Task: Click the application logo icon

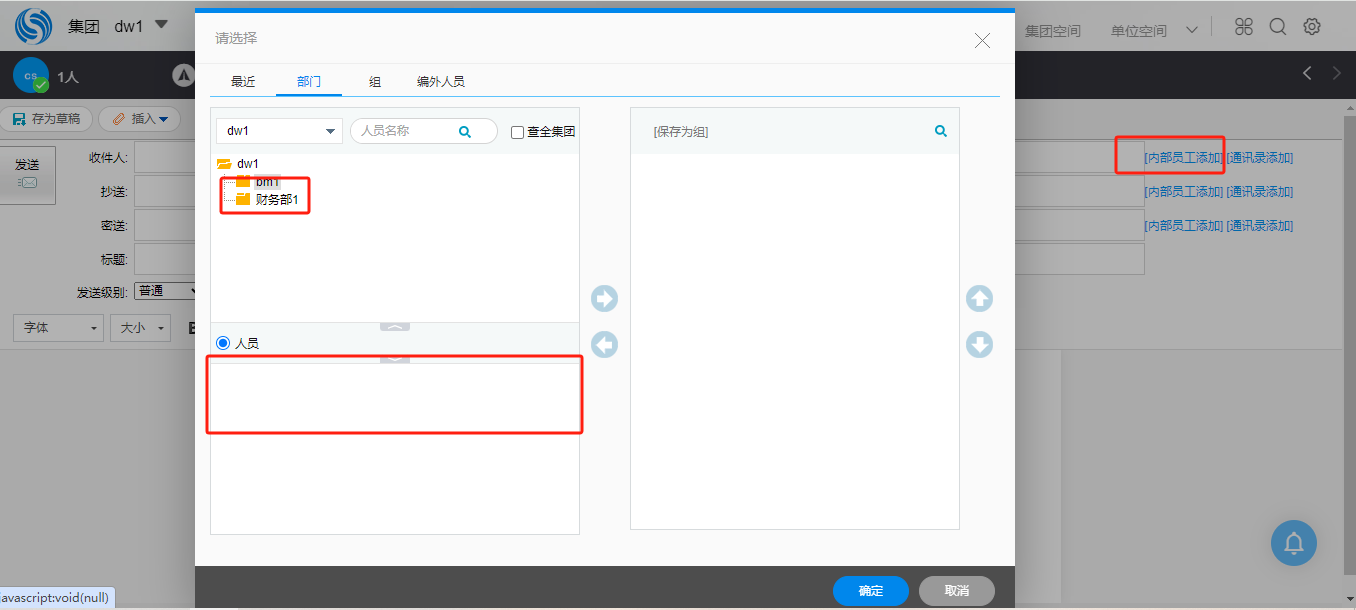Action: point(33,26)
